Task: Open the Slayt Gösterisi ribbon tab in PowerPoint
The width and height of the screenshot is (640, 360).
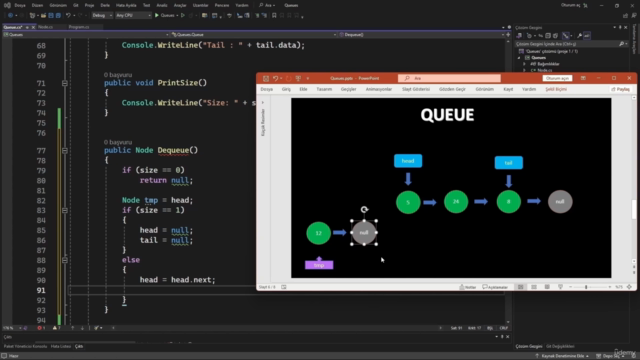Action: coord(416,89)
